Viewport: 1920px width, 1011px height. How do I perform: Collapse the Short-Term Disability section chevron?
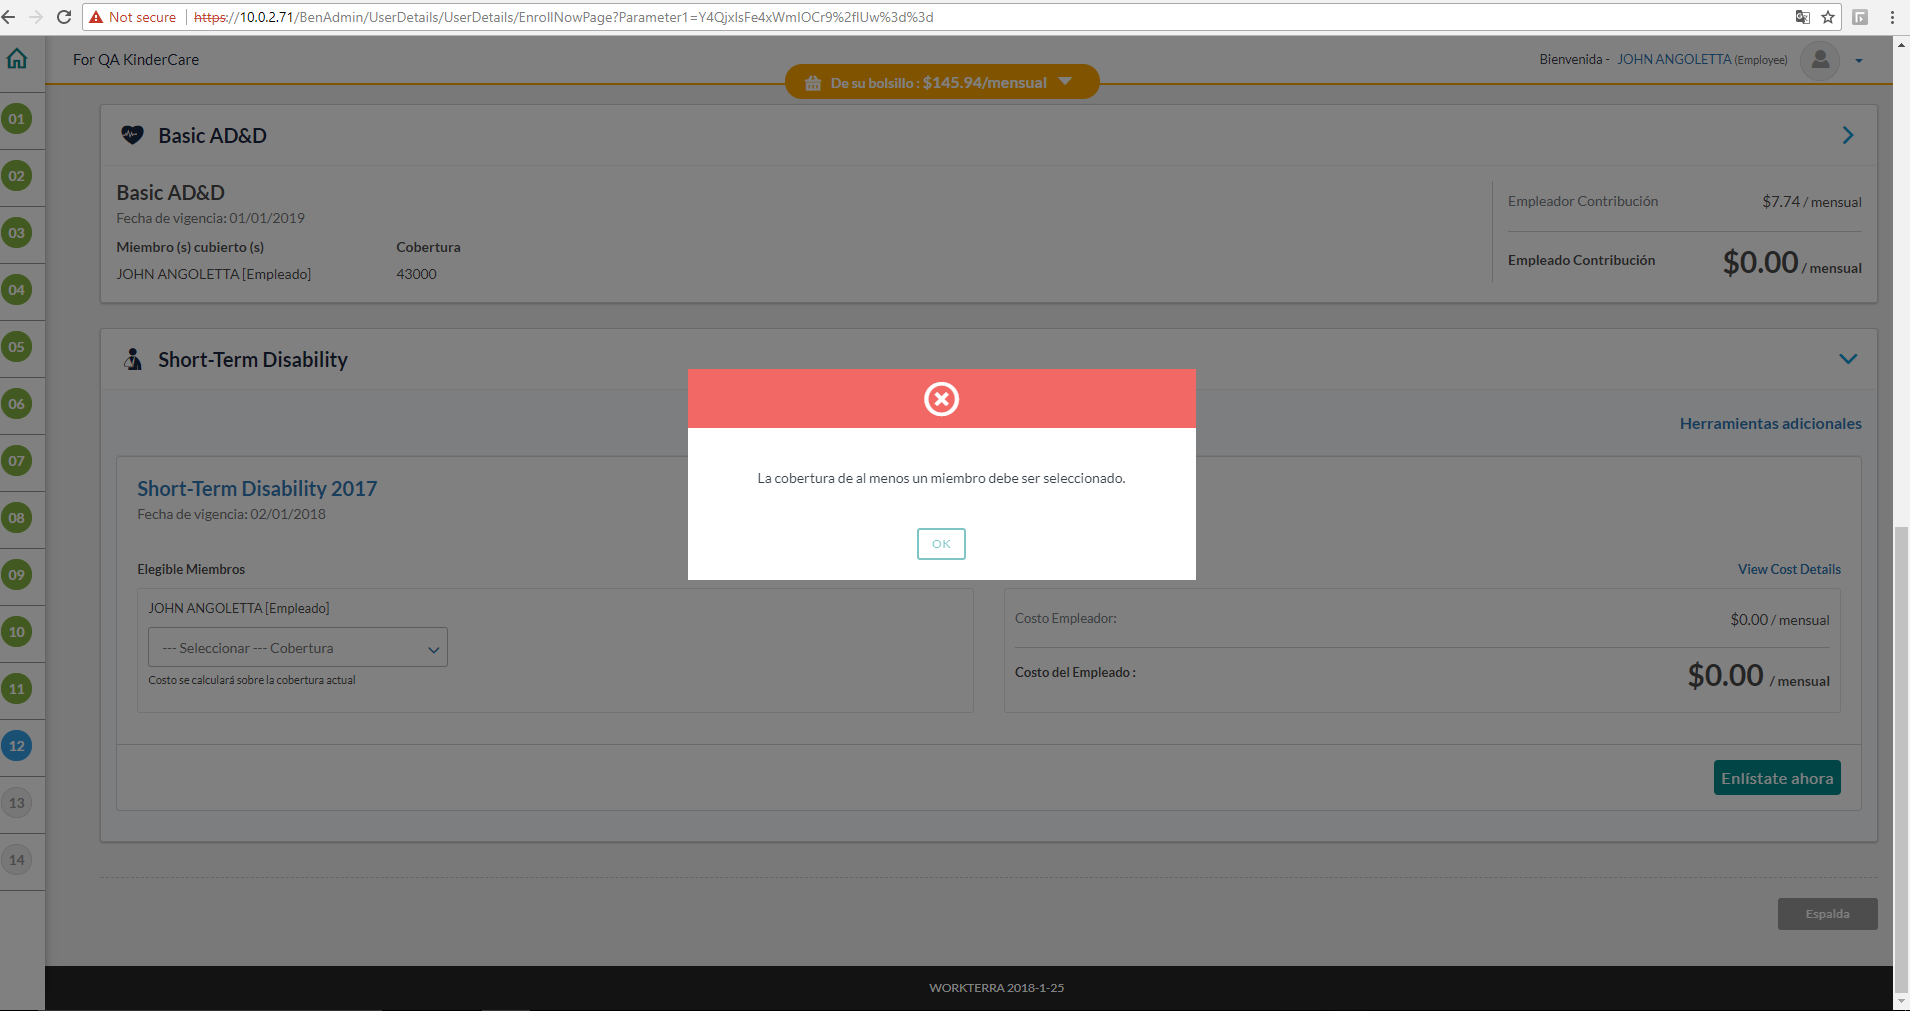click(x=1847, y=359)
